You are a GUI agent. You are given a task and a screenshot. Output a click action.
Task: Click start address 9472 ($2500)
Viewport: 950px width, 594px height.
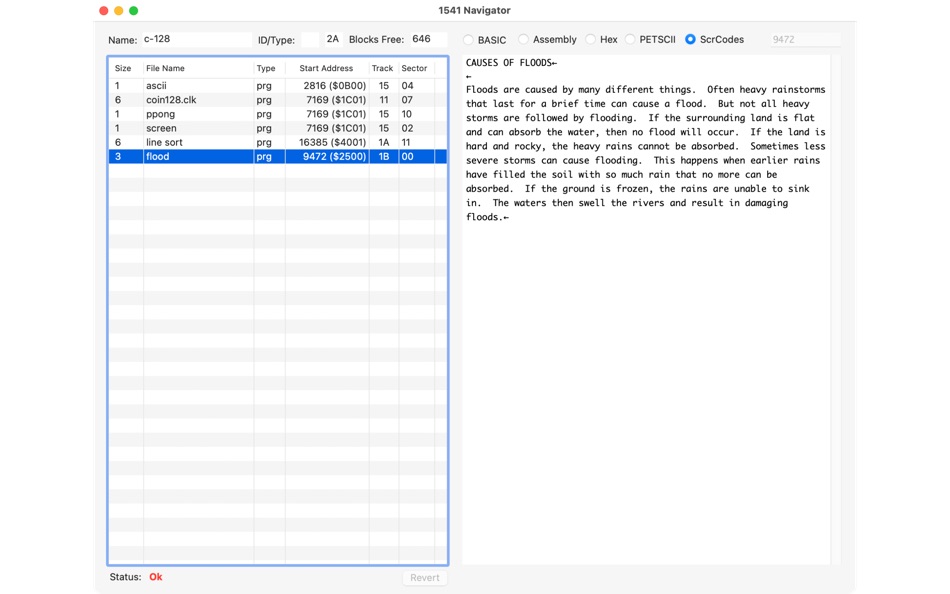pos(335,156)
